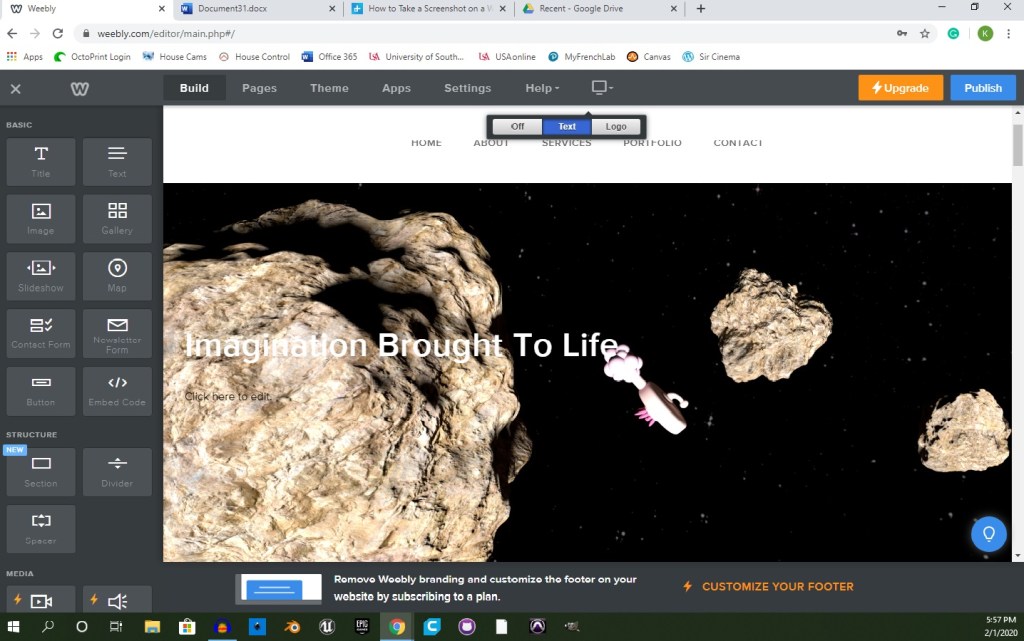Switch header option to Logo
This screenshot has width=1024, height=641.
point(616,127)
